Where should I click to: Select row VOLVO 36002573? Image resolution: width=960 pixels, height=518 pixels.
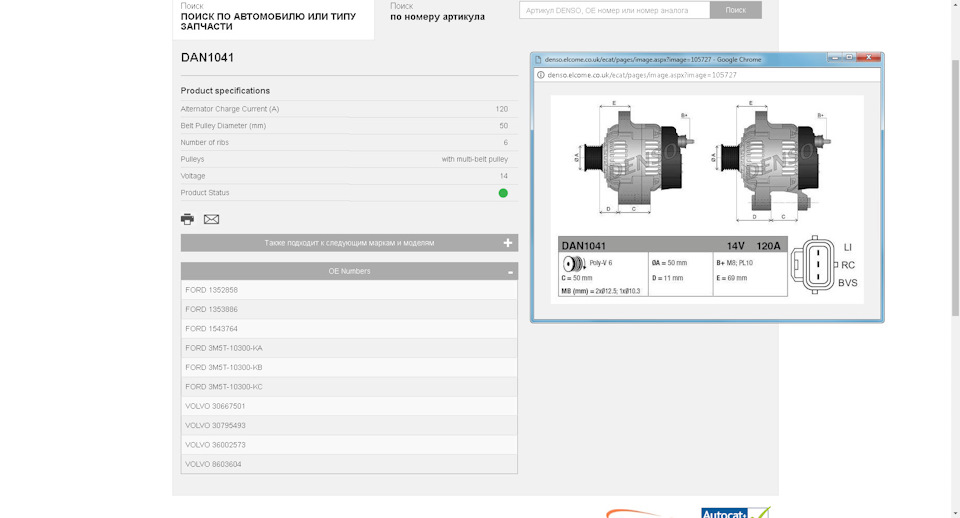click(349, 445)
